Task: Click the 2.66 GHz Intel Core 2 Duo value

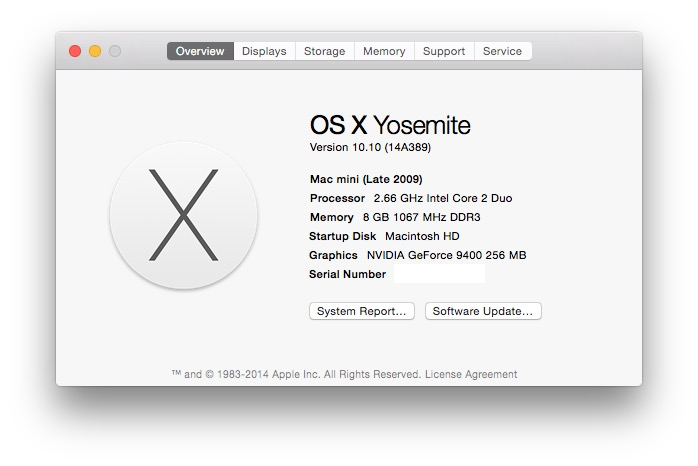Action: coord(443,198)
